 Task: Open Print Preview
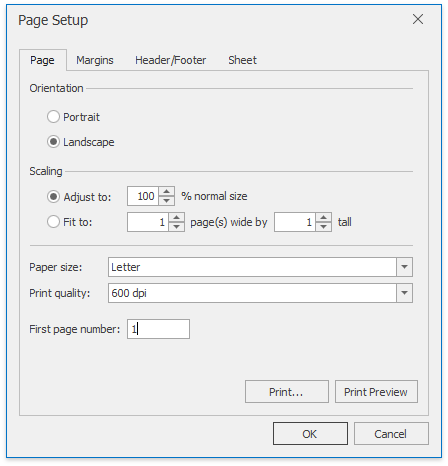(x=376, y=392)
